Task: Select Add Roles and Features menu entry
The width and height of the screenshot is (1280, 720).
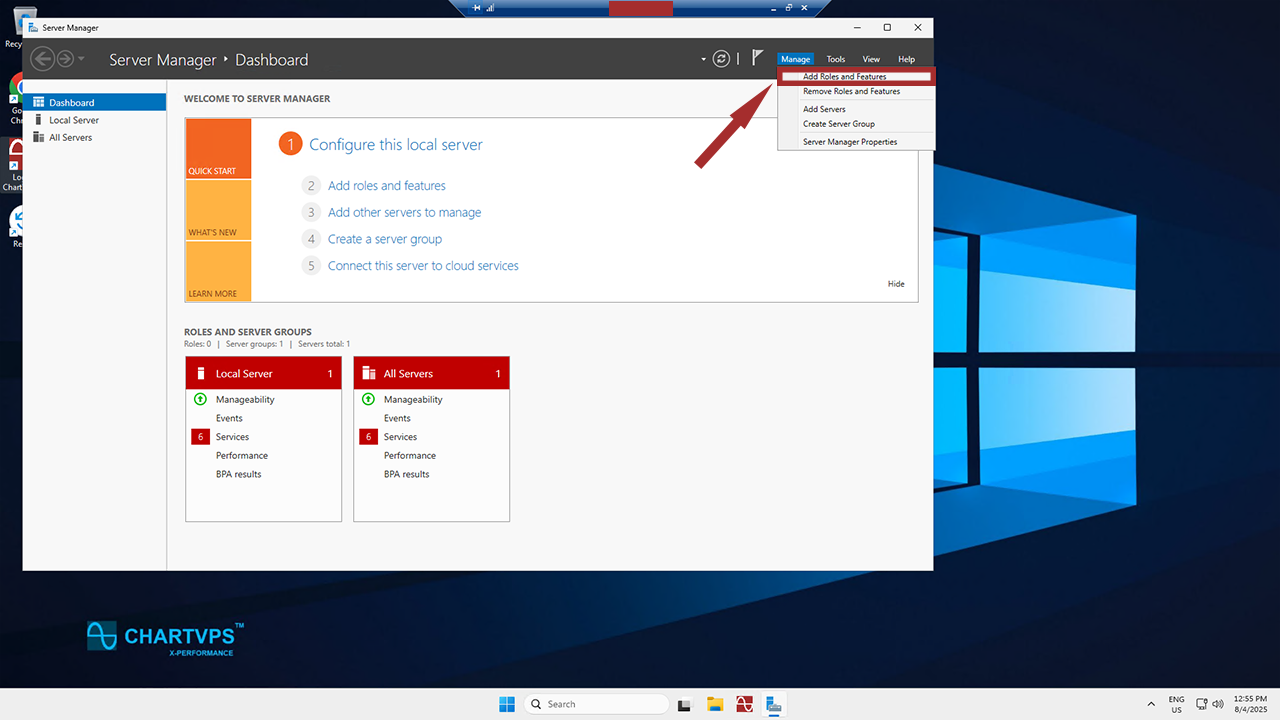Action: (844, 77)
